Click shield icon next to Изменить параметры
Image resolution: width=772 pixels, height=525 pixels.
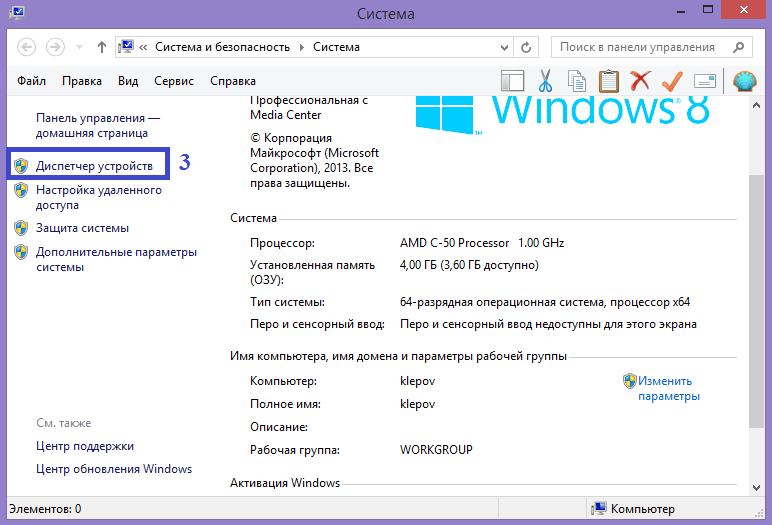click(630, 381)
